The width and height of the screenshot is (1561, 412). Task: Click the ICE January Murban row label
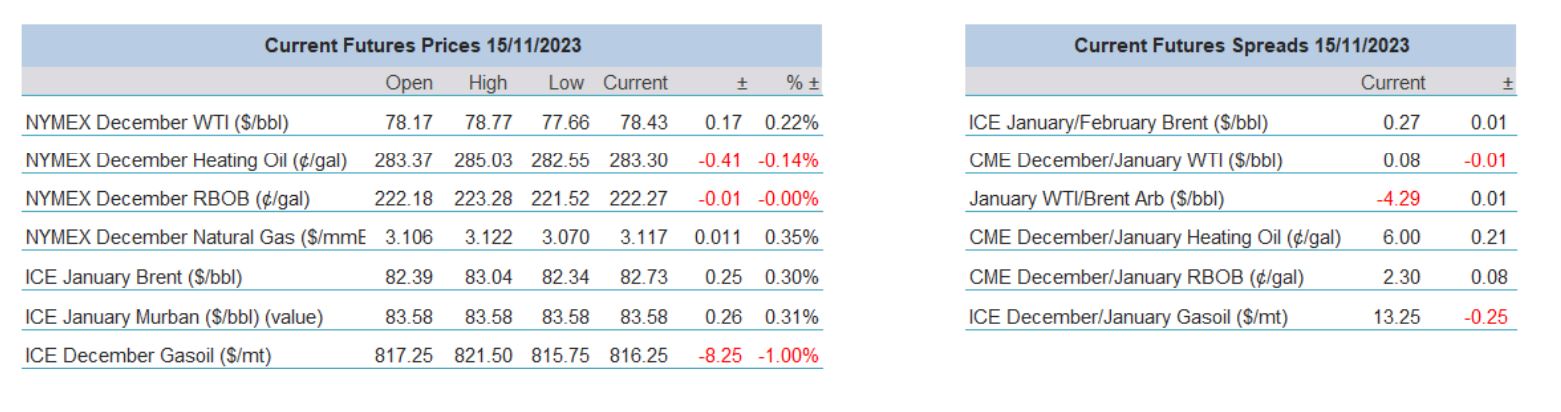click(174, 318)
